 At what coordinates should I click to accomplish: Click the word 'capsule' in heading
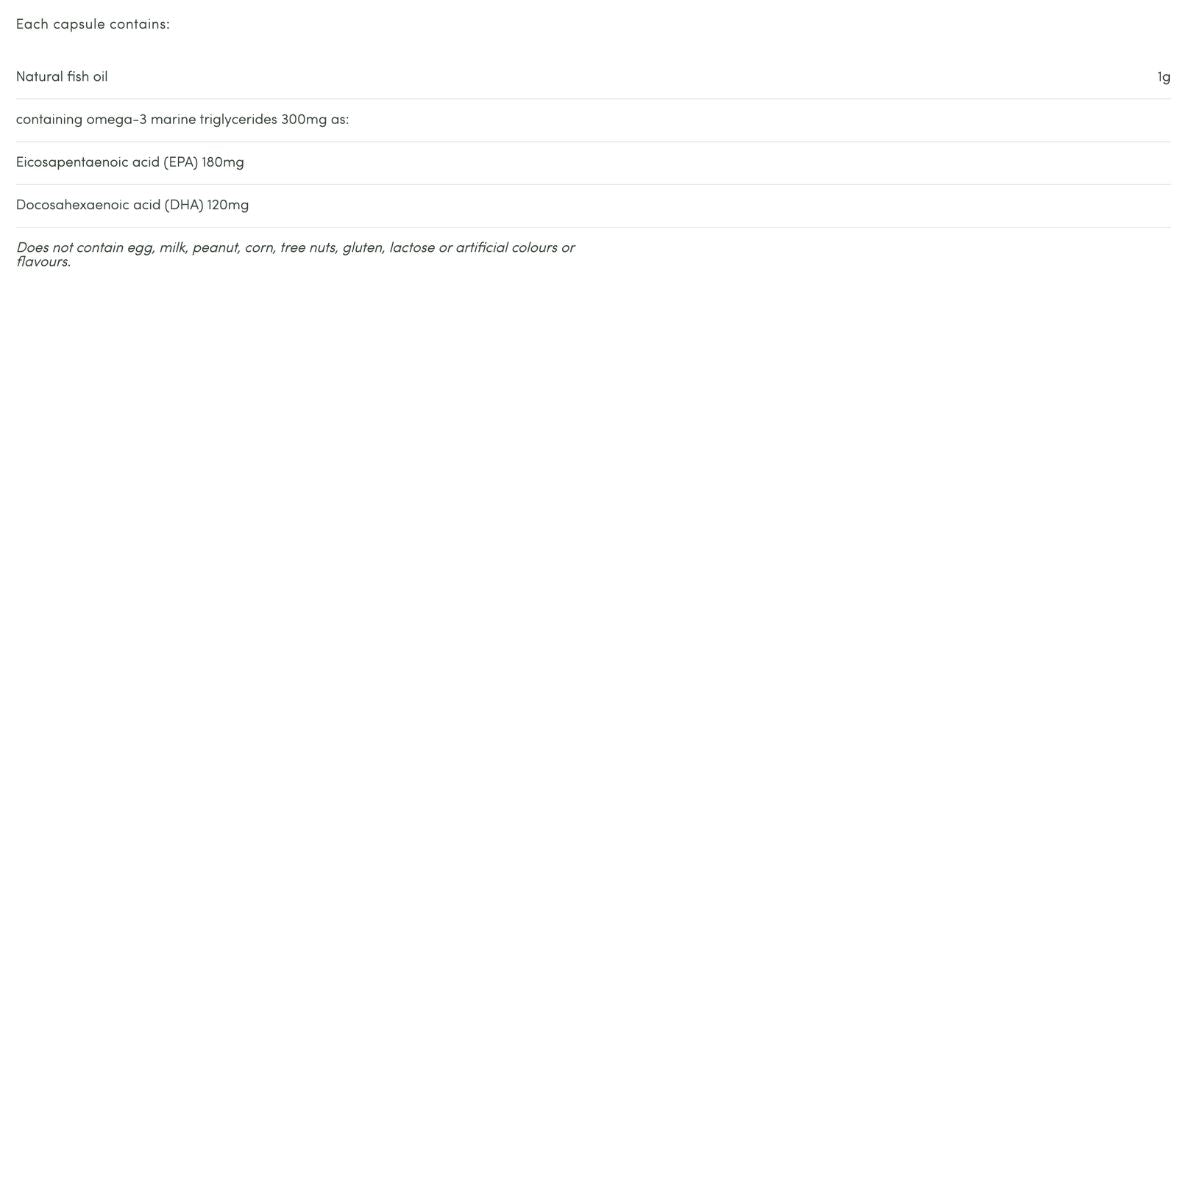(x=79, y=24)
